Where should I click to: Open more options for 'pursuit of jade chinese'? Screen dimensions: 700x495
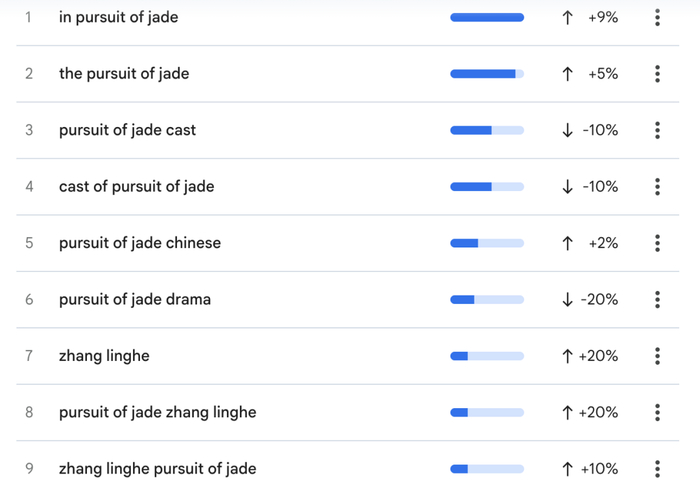657,243
